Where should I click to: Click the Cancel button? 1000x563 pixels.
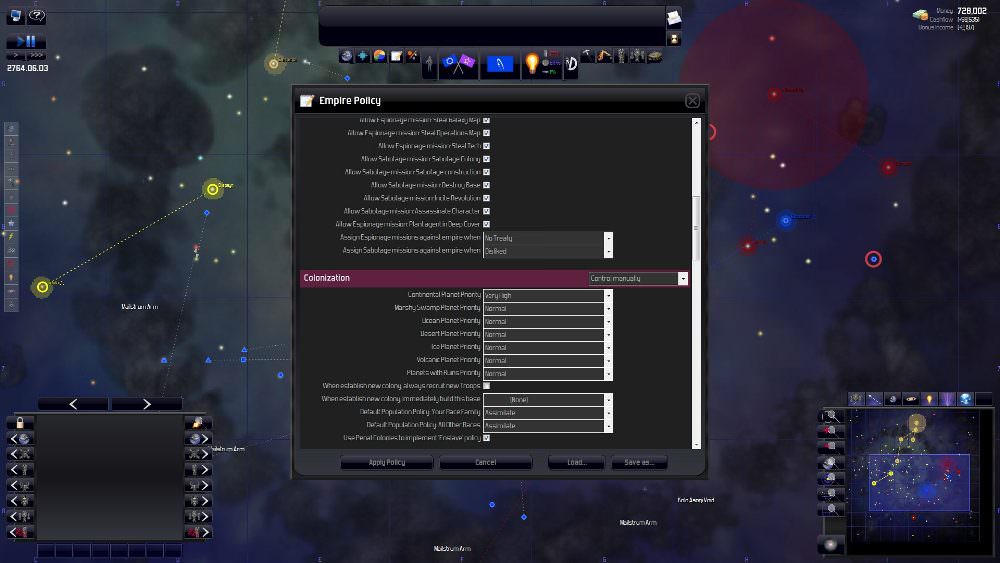point(485,462)
